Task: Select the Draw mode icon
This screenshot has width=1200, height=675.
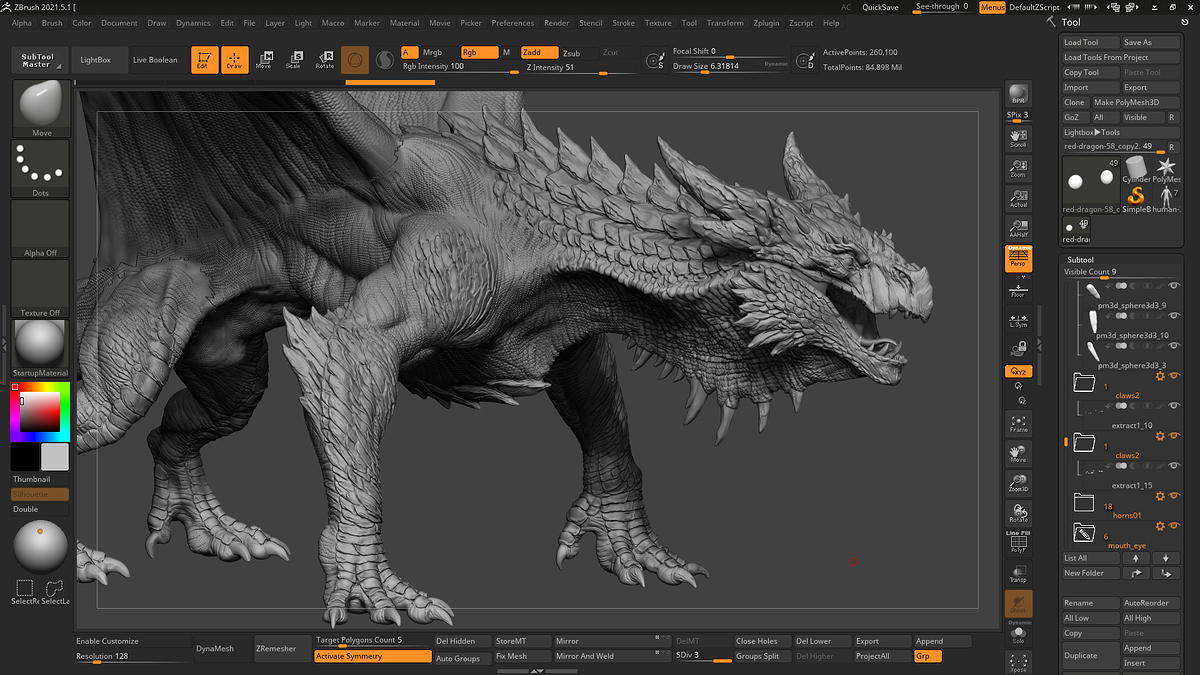Action: pyautogui.click(x=234, y=60)
